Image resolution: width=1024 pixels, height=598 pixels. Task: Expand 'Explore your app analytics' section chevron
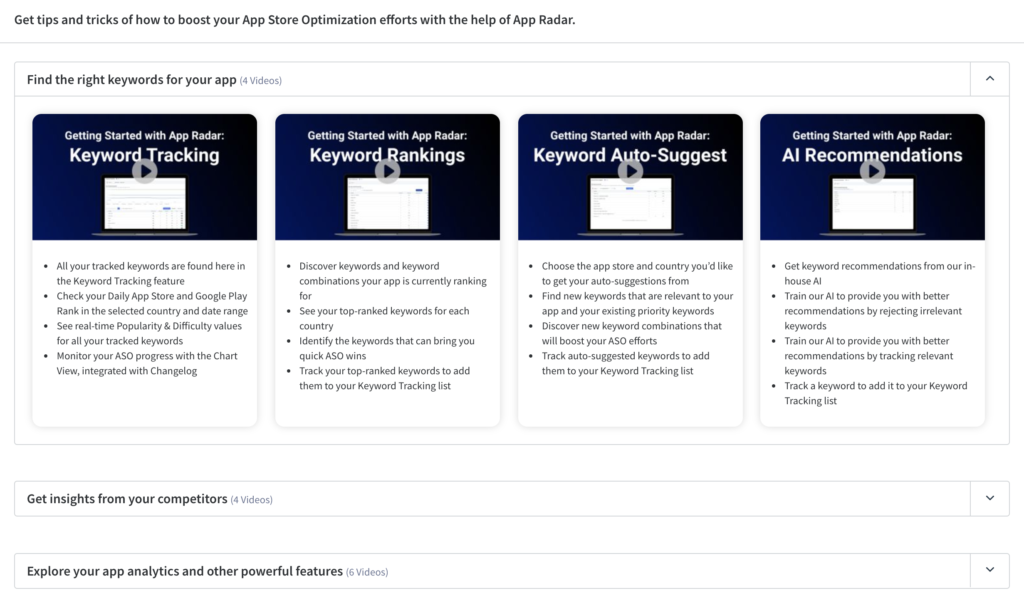pos(990,570)
